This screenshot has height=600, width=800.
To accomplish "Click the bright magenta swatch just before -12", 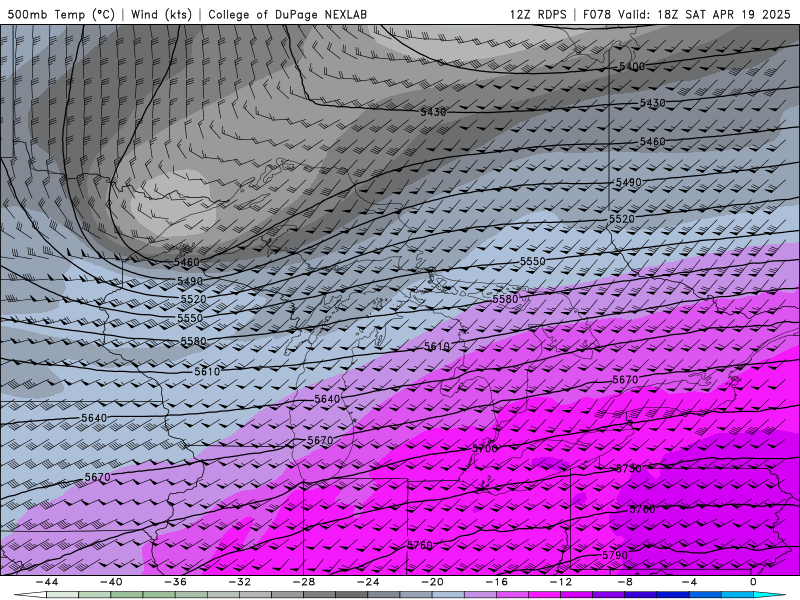I will tap(544, 595).
